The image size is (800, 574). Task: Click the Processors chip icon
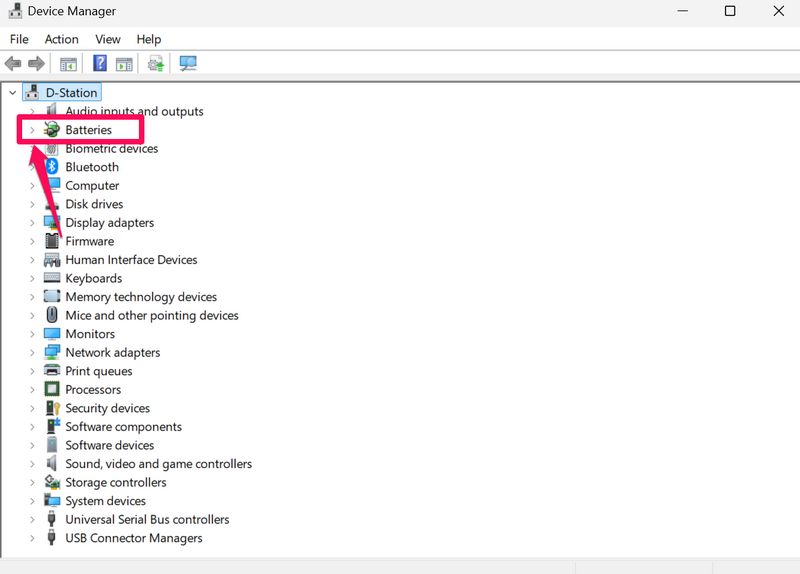point(53,390)
